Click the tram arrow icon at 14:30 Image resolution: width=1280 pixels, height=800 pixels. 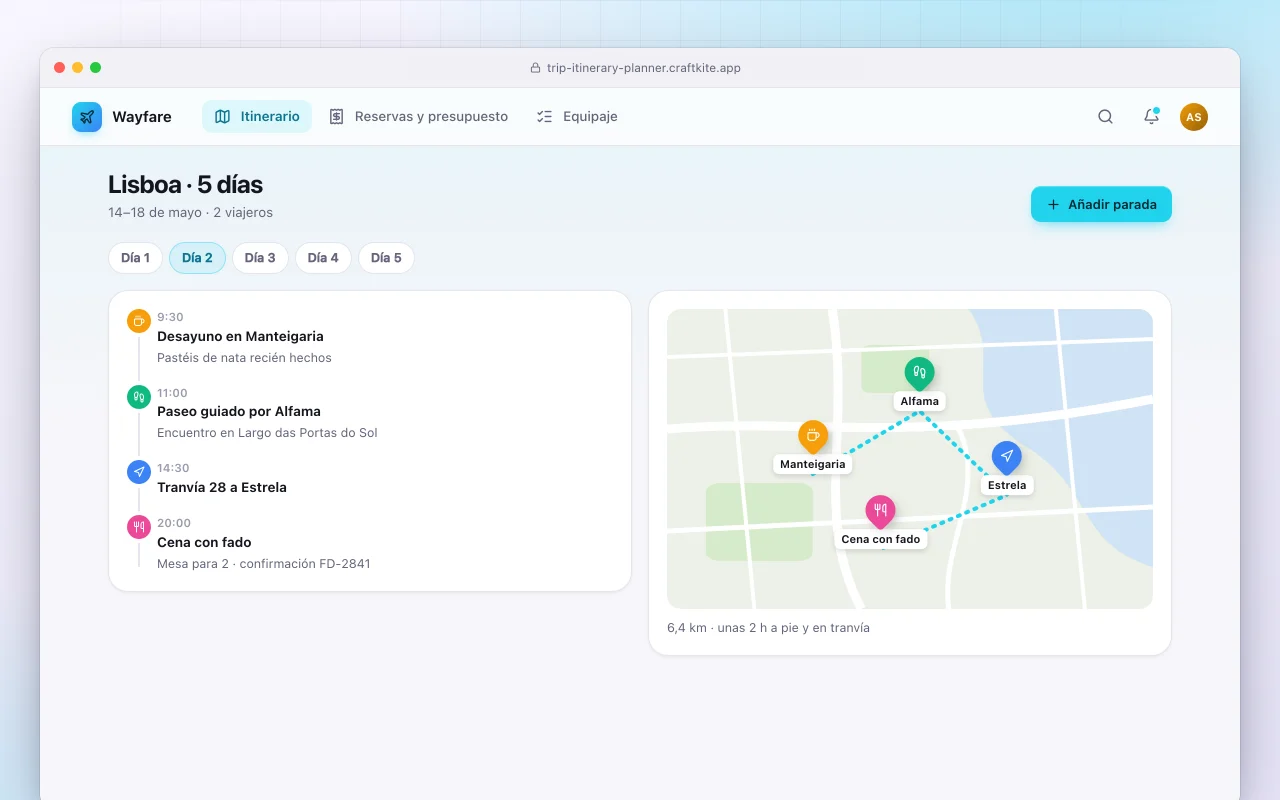click(139, 472)
